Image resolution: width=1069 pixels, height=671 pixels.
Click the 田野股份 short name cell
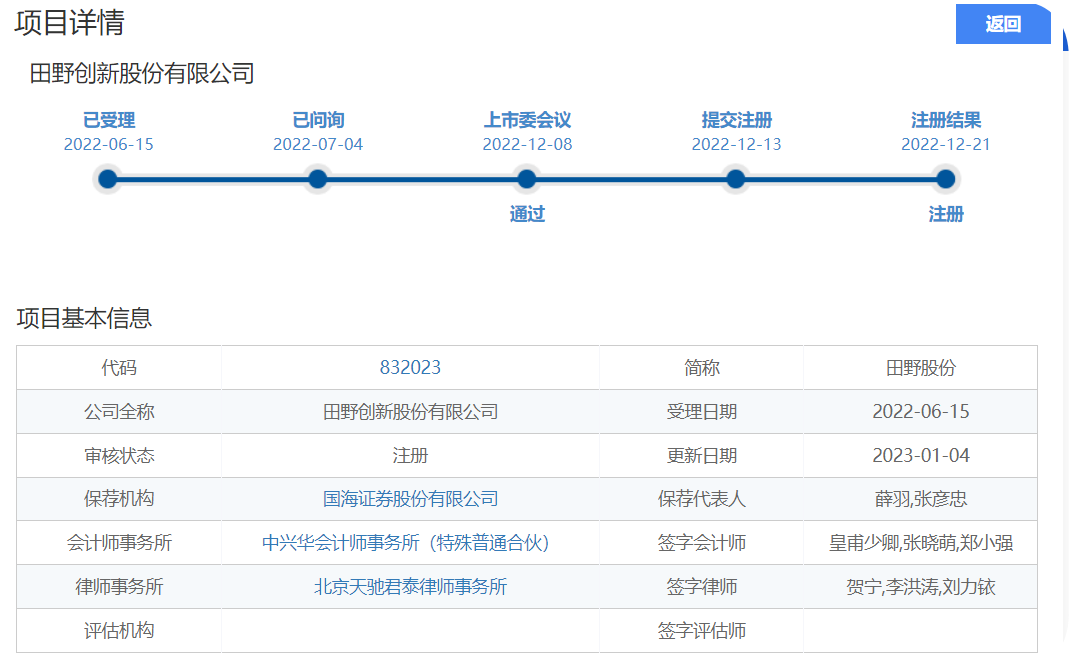920,368
